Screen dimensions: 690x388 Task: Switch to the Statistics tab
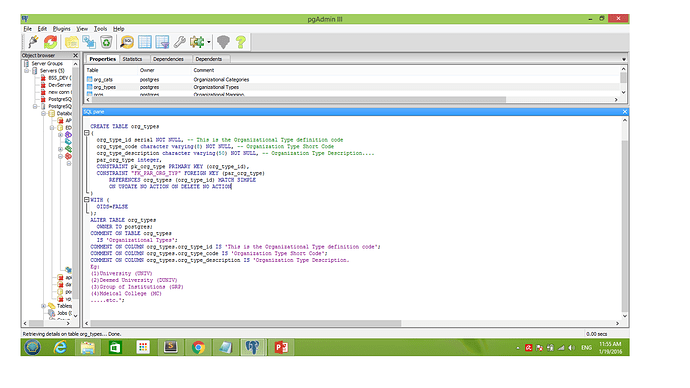(132, 59)
